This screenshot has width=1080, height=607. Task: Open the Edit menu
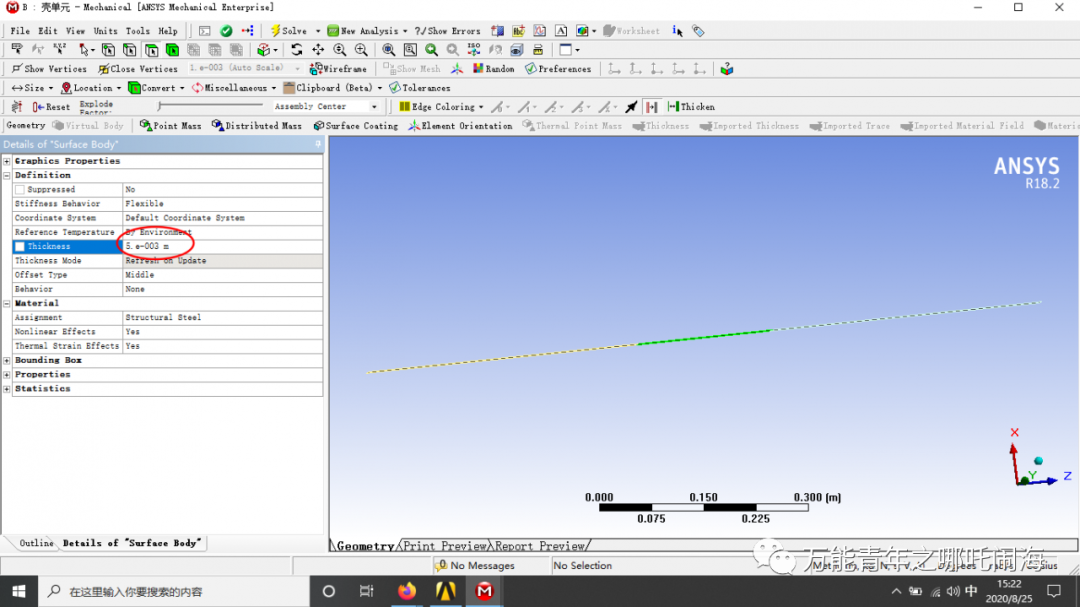pyautogui.click(x=48, y=31)
